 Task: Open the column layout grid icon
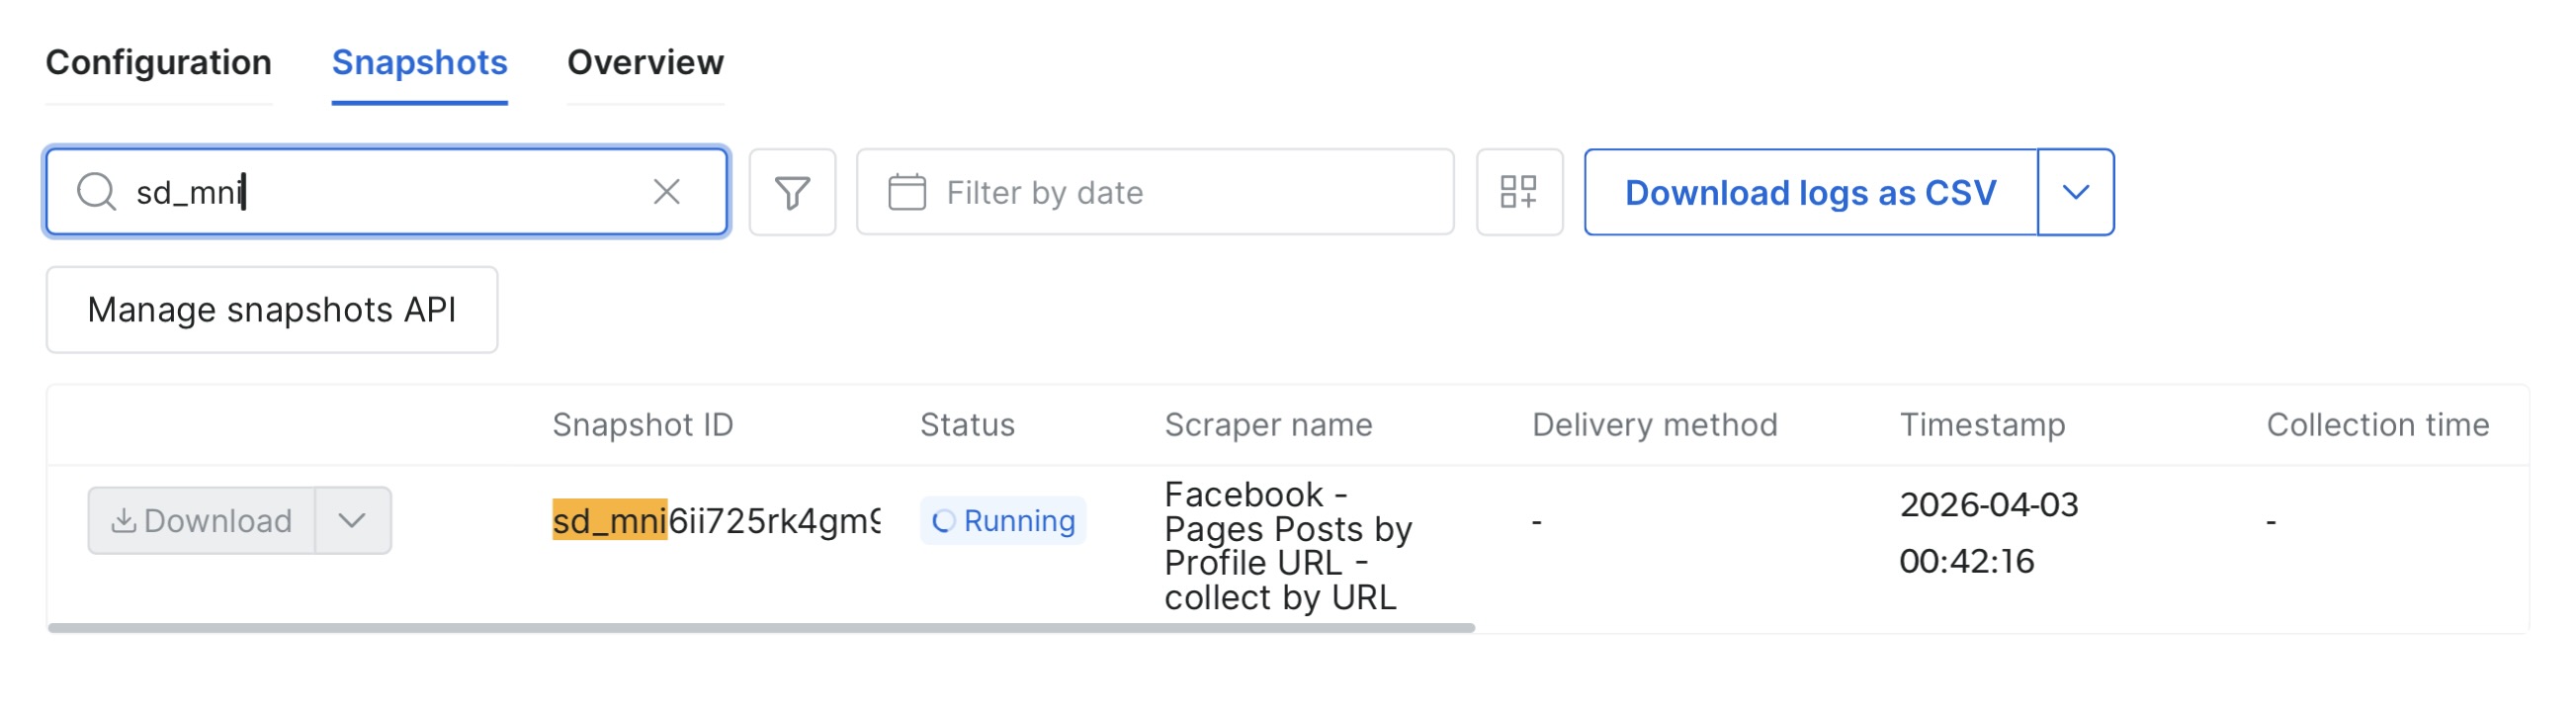coord(1518,192)
